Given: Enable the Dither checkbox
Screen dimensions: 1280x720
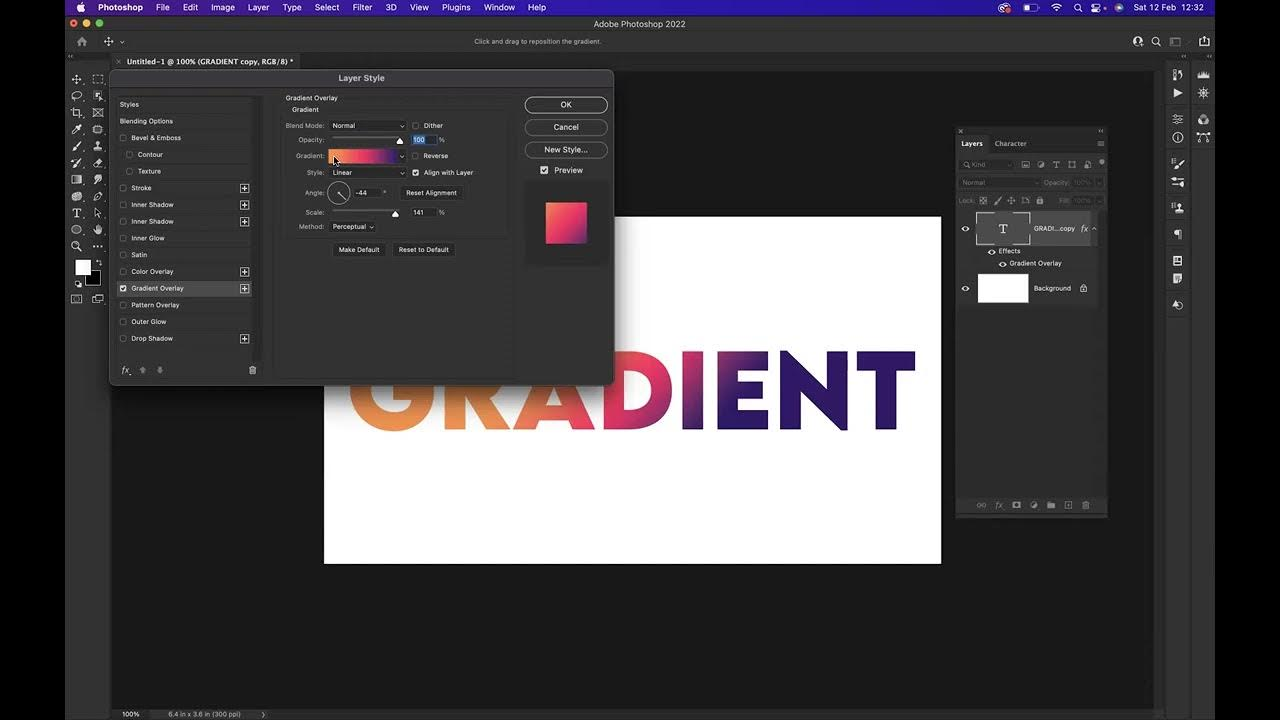Looking at the screenshot, I should pyautogui.click(x=416, y=125).
